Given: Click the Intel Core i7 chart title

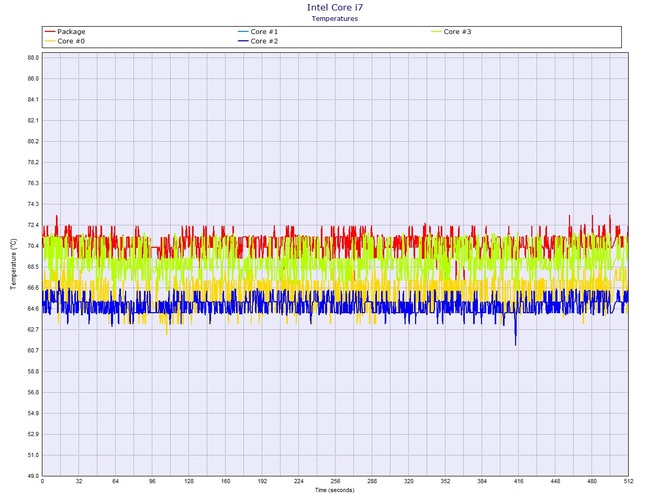Looking at the screenshot, I should coord(335,7).
